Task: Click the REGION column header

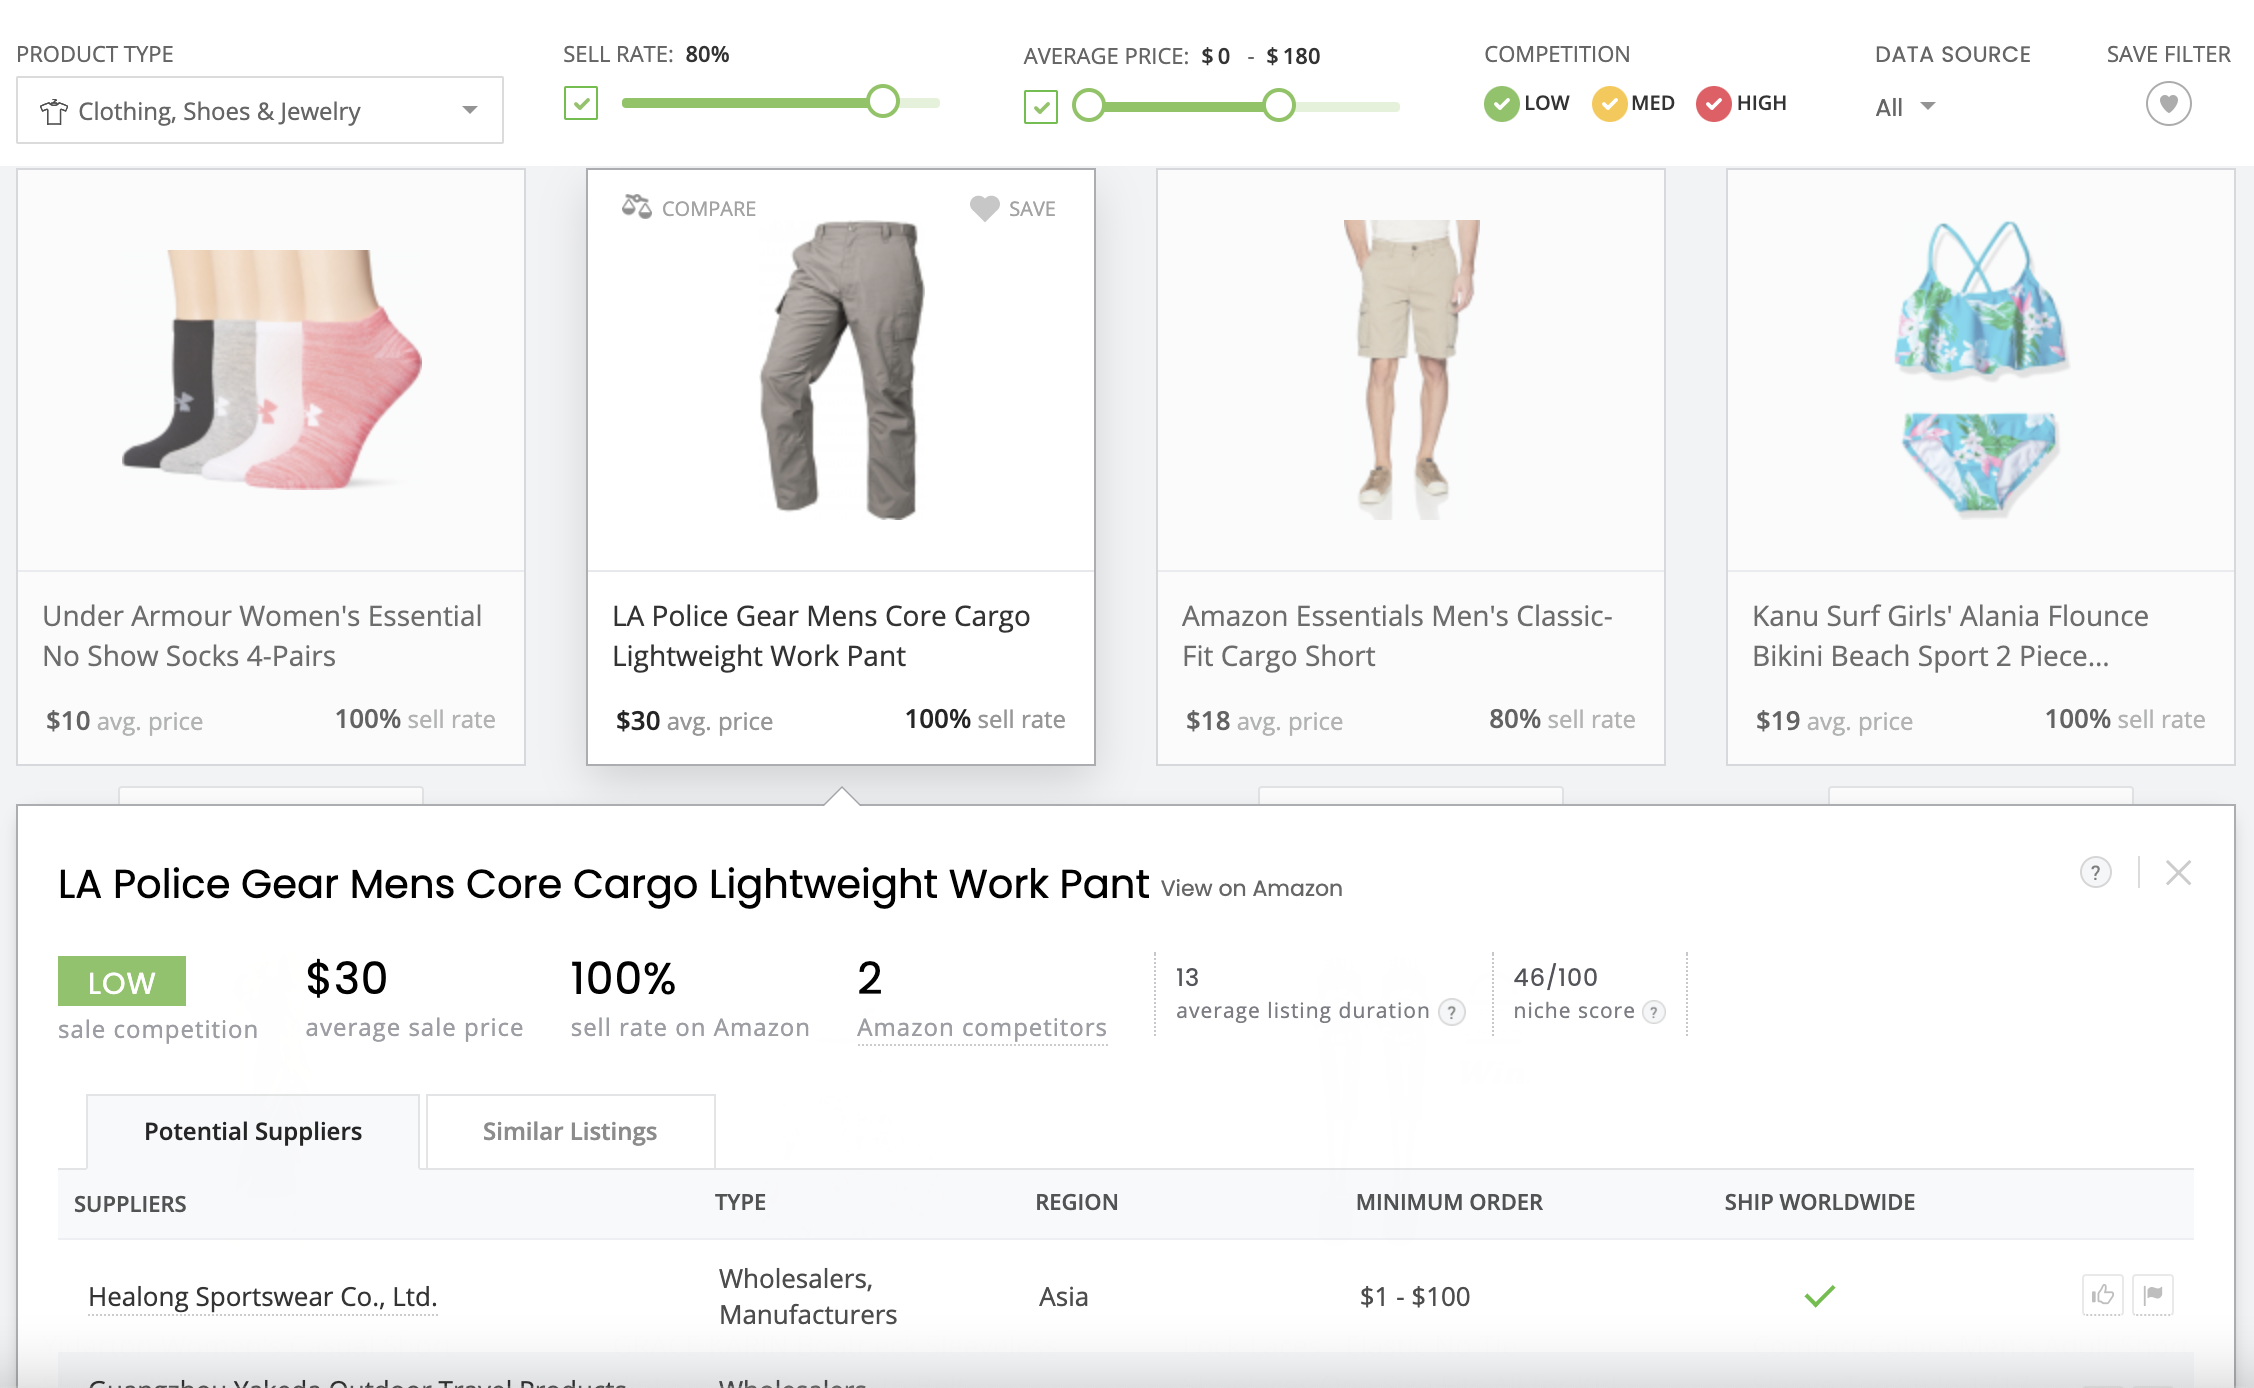Action: click(x=1077, y=1202)
